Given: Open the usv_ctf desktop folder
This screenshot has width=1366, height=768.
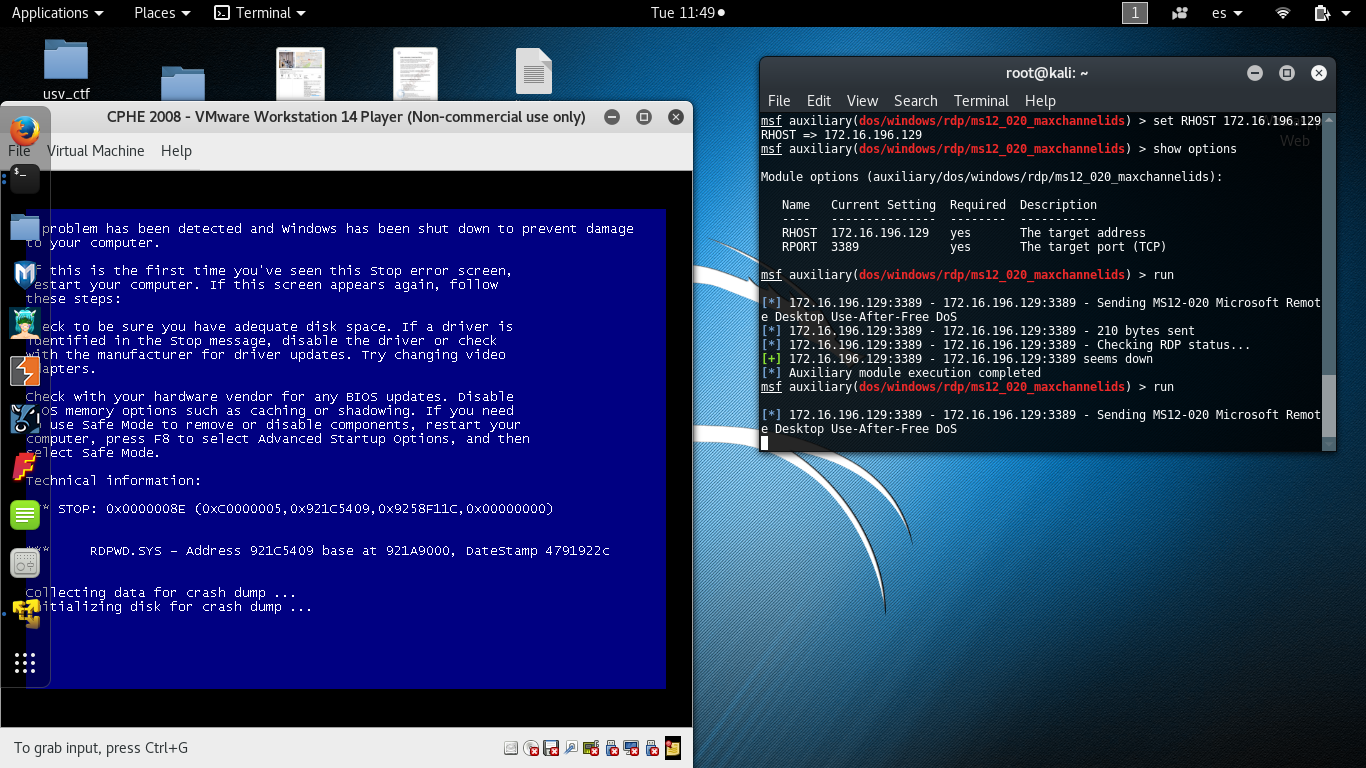Looking at the screenshot, I should point(66,70).
